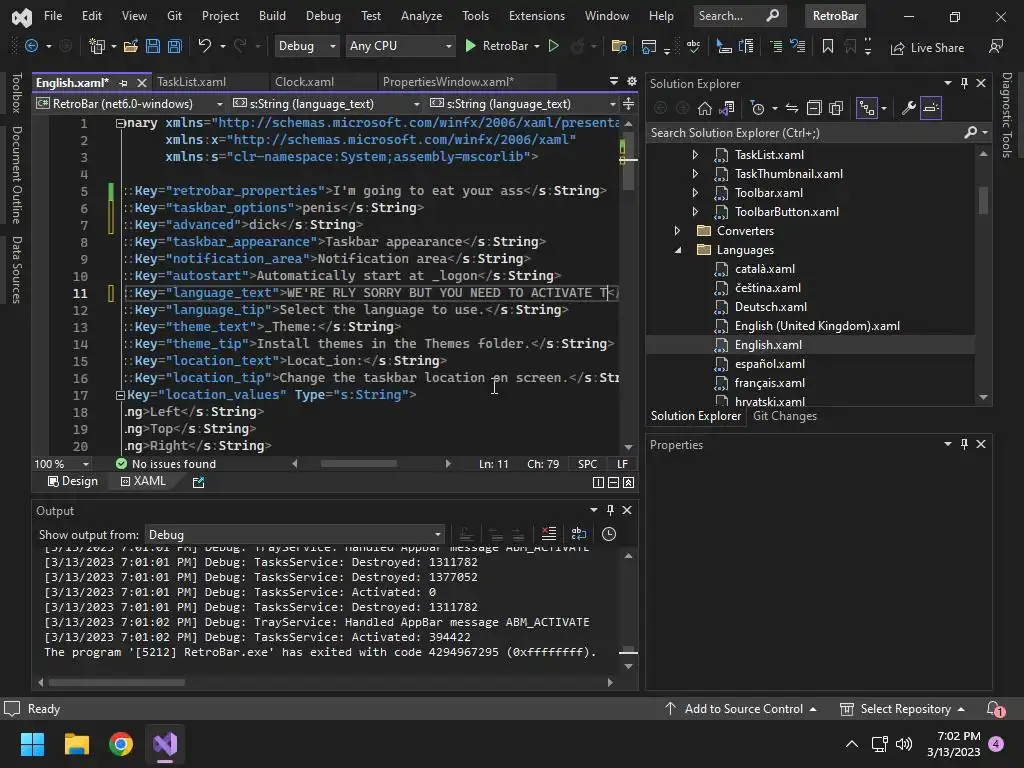1024x768 pixels.
Task: Open the File menu
Action: pos(53,16)
